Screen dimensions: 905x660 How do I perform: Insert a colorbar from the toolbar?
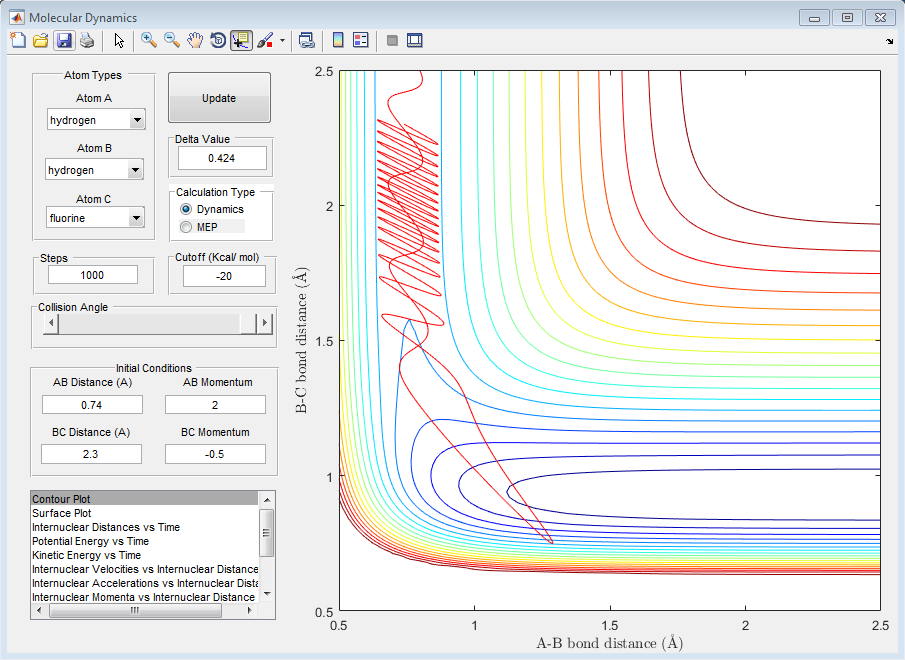coord(338,41)
